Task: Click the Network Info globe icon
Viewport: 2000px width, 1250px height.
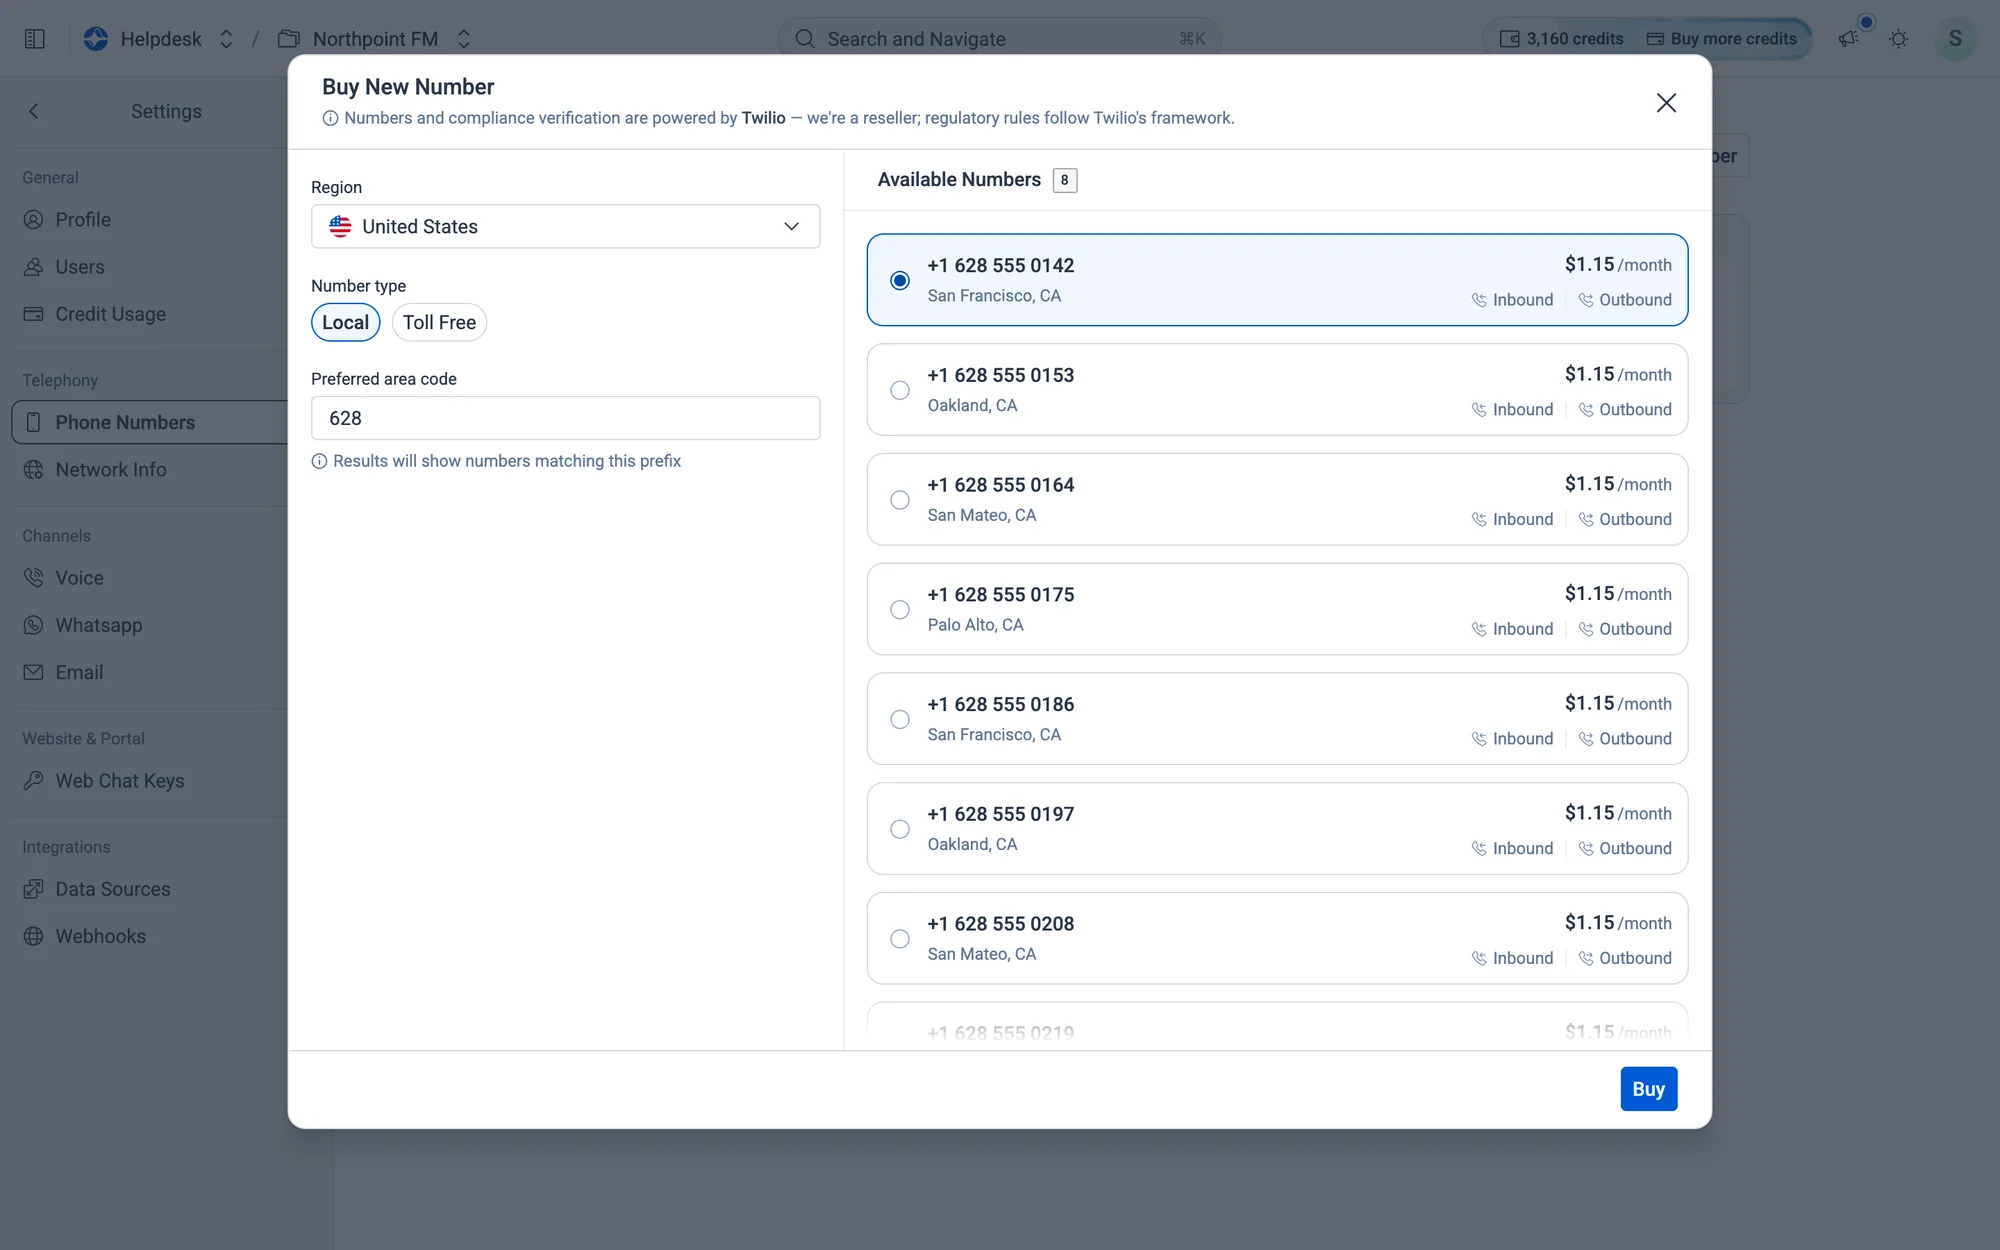Action: pos(34,470)
